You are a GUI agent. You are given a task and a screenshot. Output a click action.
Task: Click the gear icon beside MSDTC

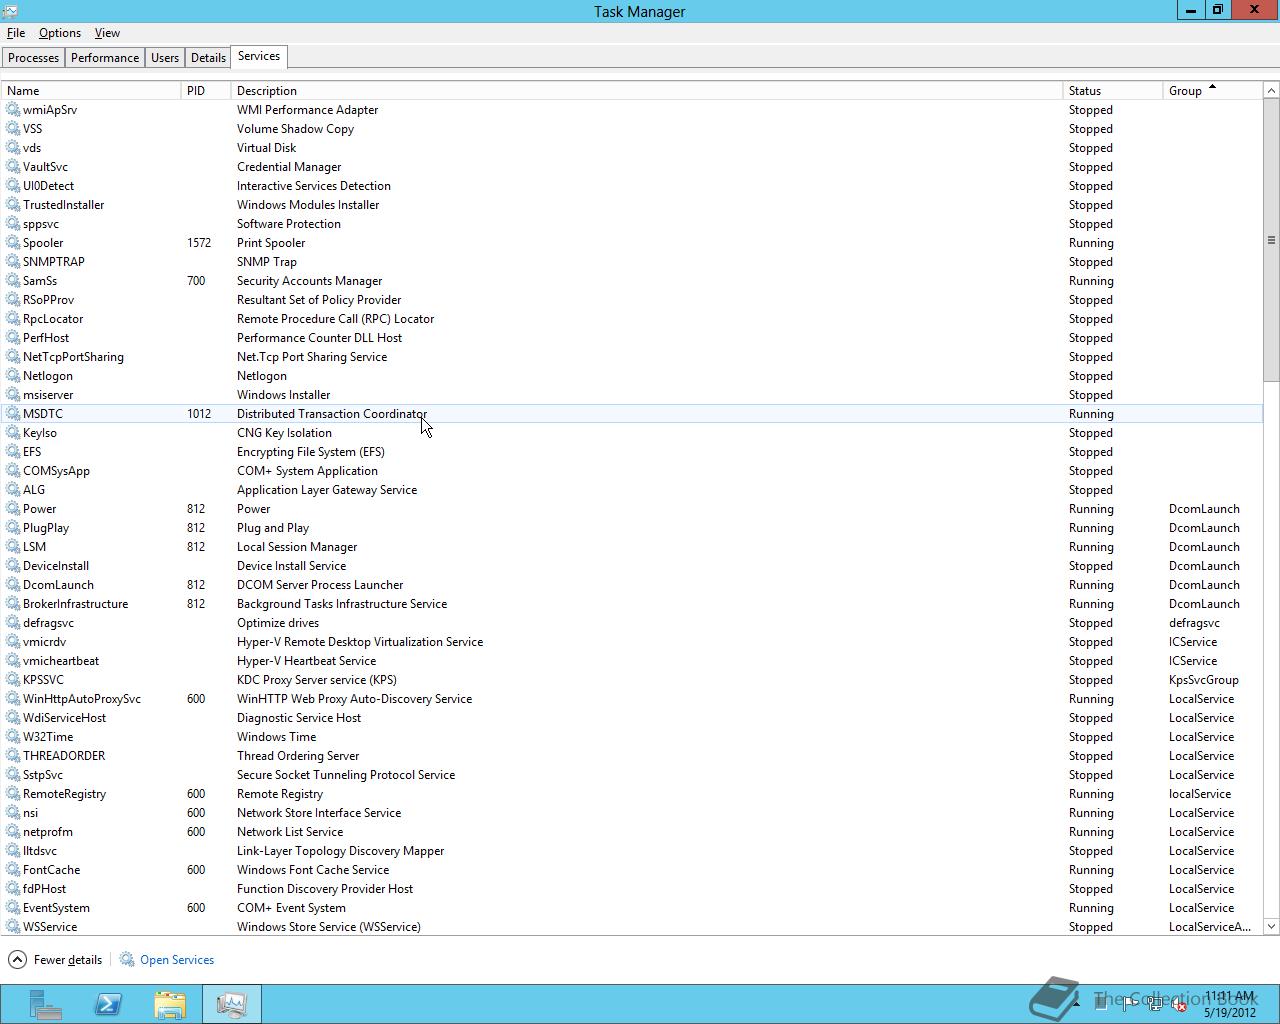13,414
